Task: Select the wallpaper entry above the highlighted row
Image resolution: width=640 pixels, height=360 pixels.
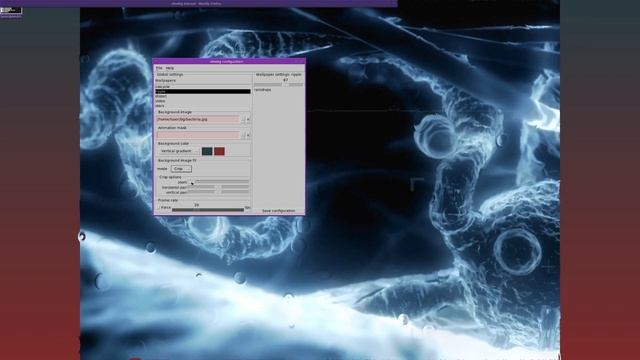Action: pyautogui.click(x=203, y=87)
